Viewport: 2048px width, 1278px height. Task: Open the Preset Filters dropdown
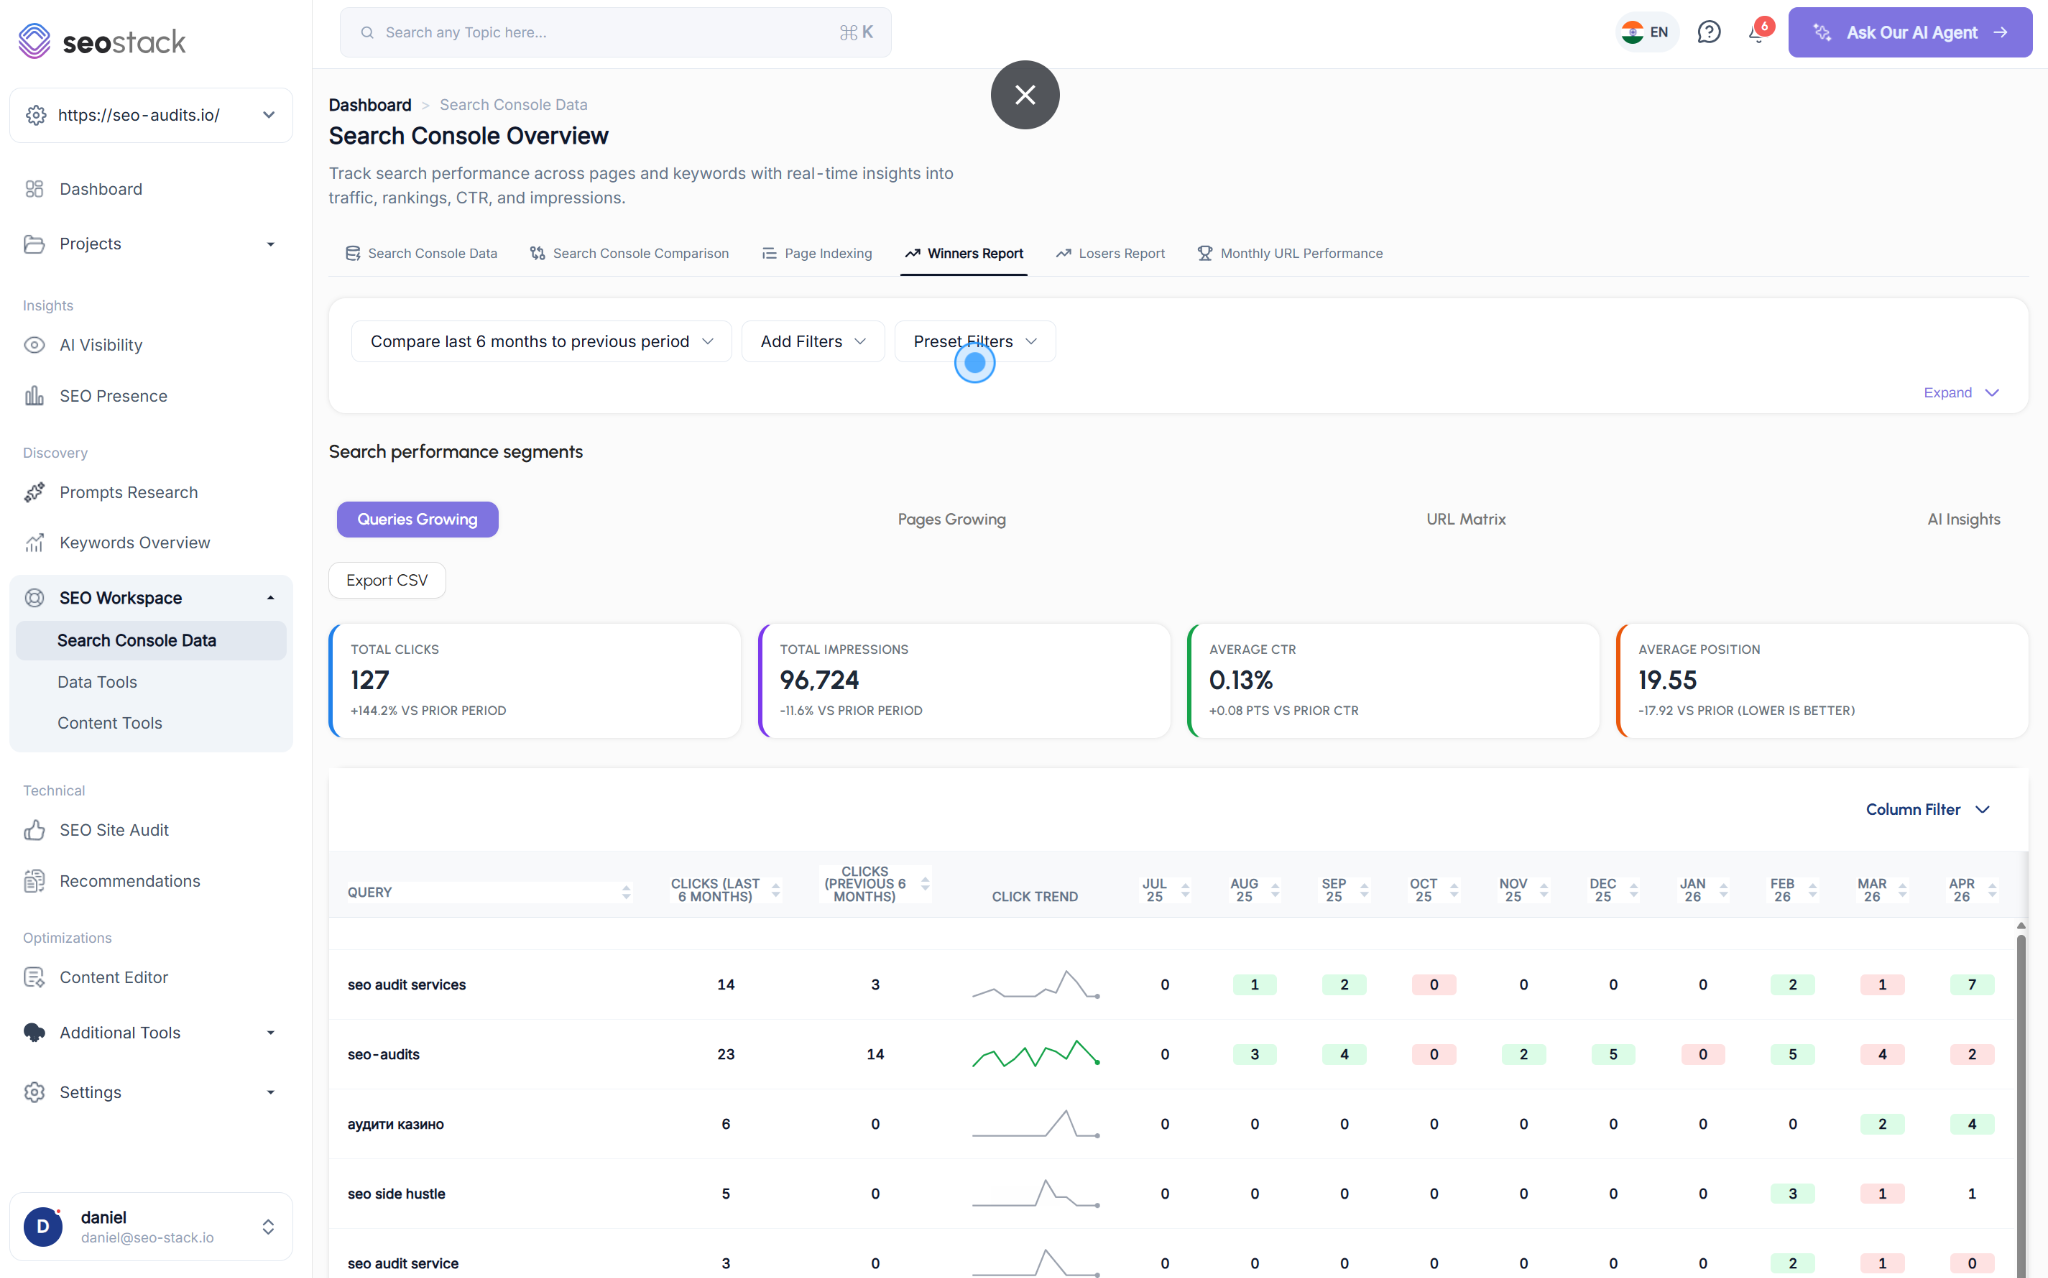pyautogui.click(x=975, y=341)
